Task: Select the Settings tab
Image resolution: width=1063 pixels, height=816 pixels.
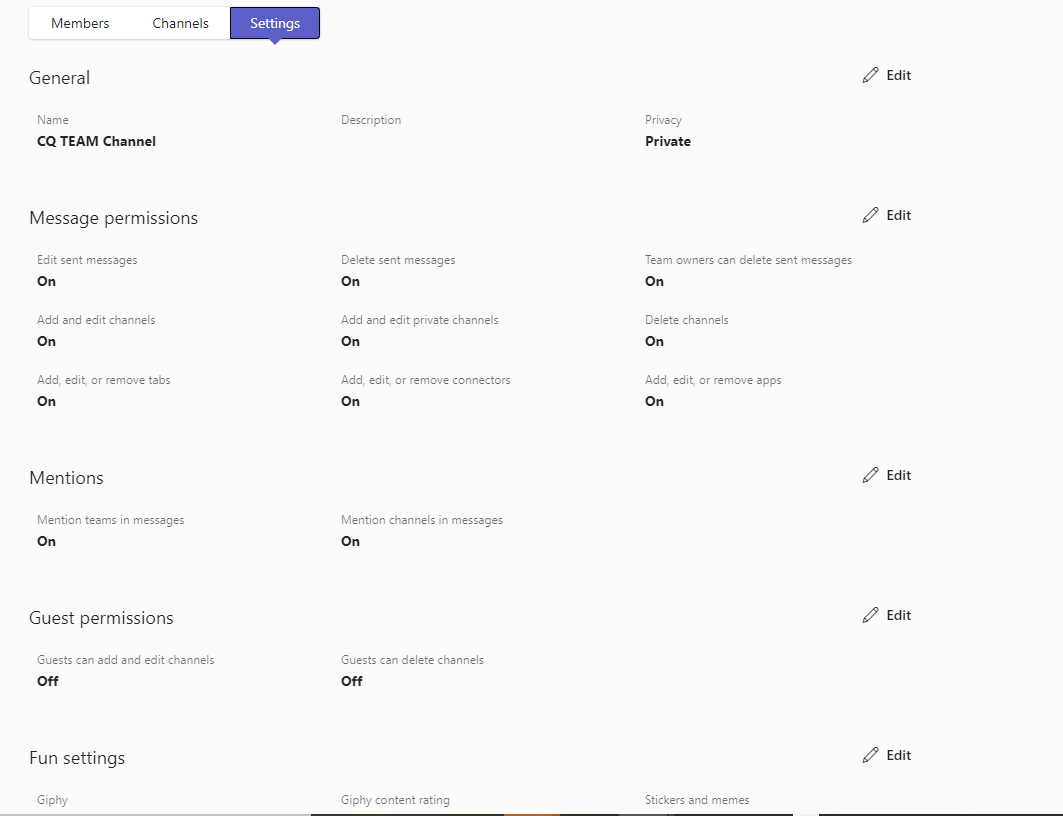Action: pyautogui.click(x=274, y=22)
